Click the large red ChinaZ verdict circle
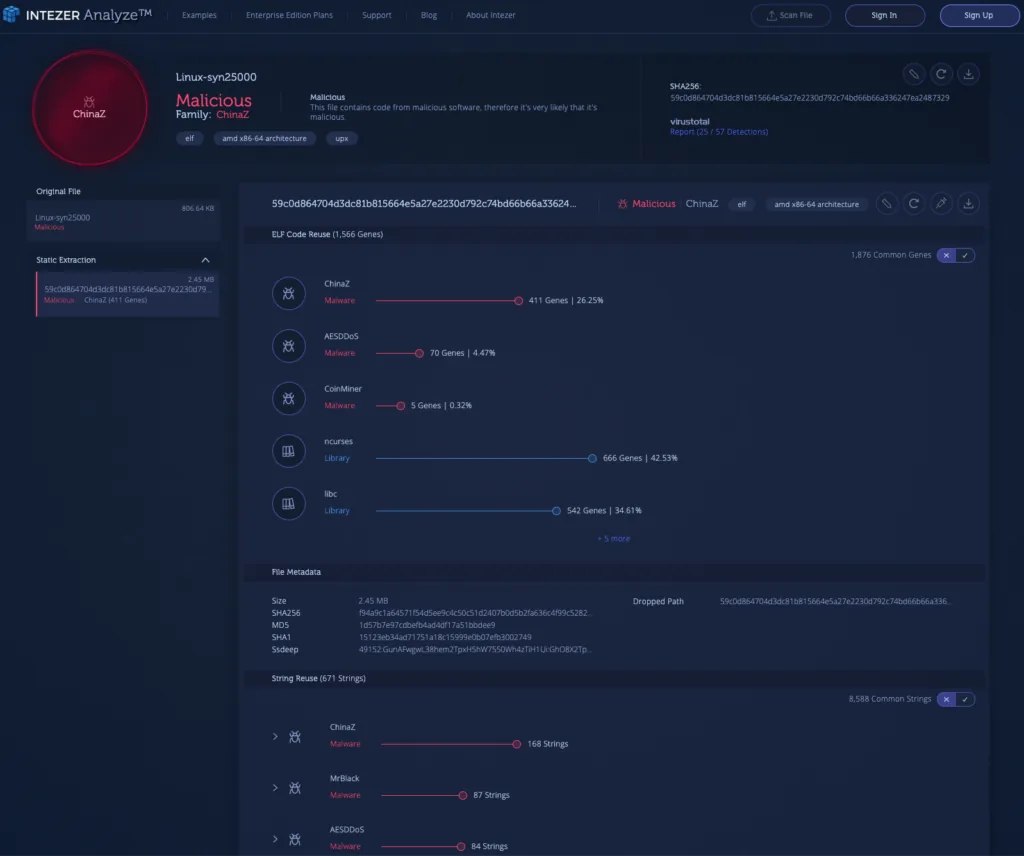This screenshot has width=1024, height=856. [x=89, y=108]
